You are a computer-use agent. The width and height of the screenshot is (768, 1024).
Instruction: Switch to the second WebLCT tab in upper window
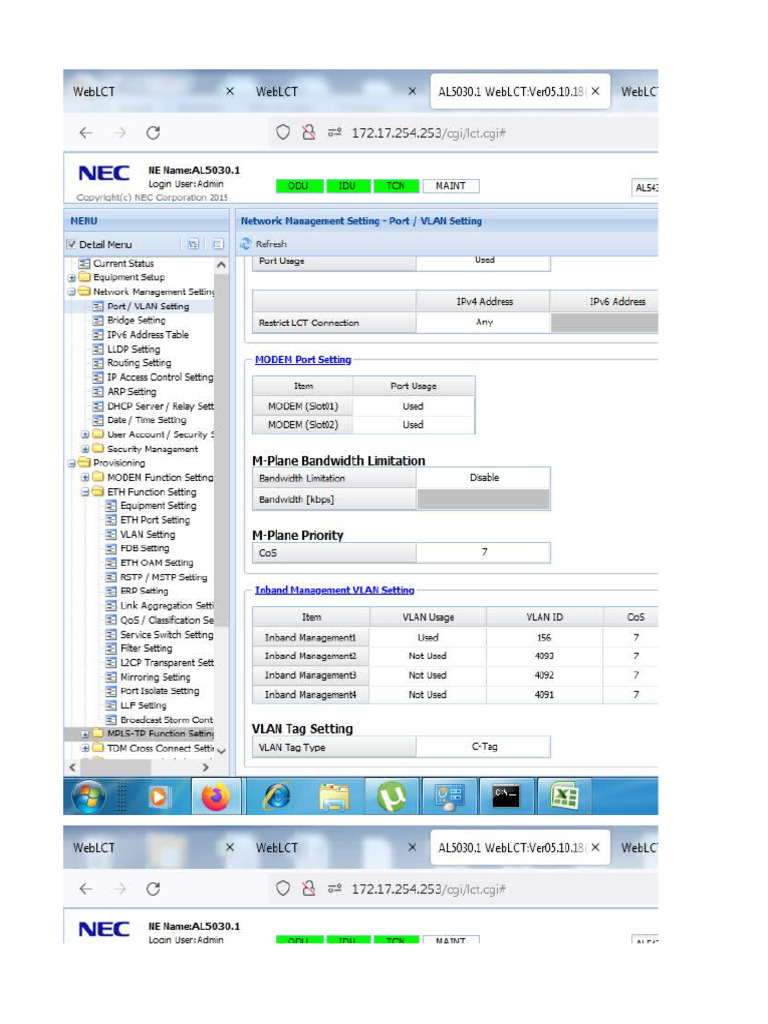coord(336,91)
